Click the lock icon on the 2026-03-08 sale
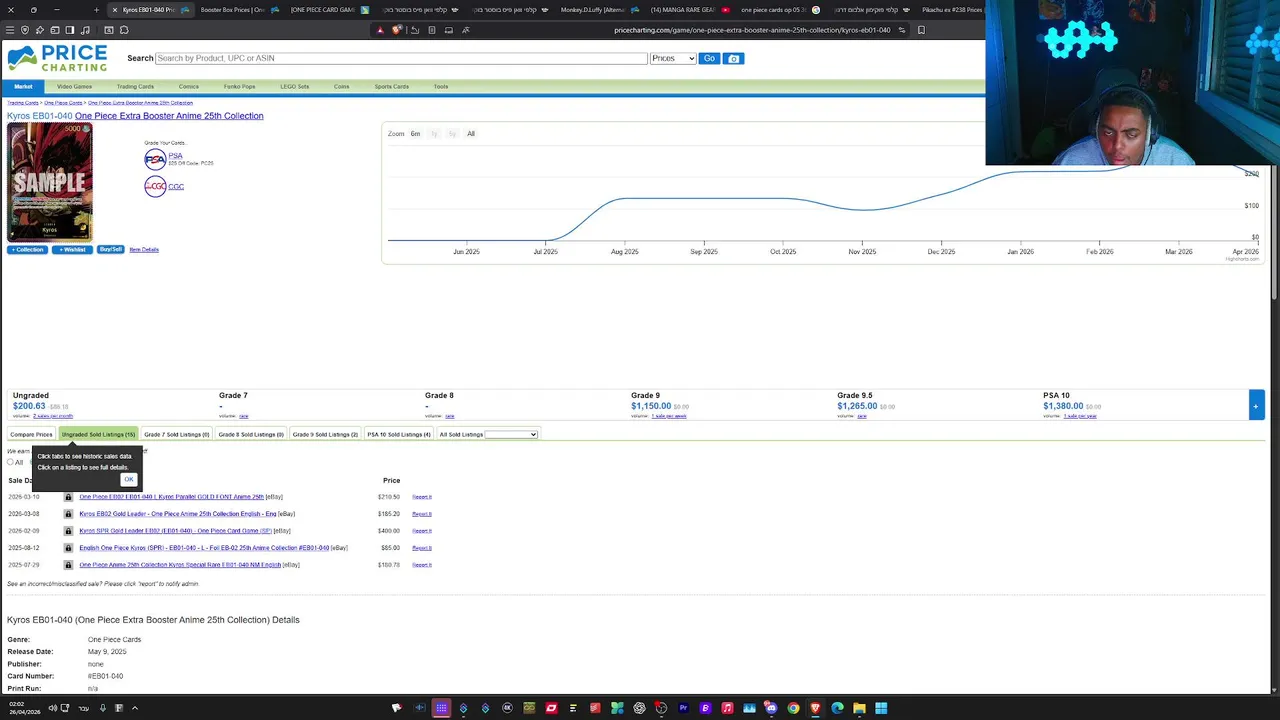 coord(68,514)
